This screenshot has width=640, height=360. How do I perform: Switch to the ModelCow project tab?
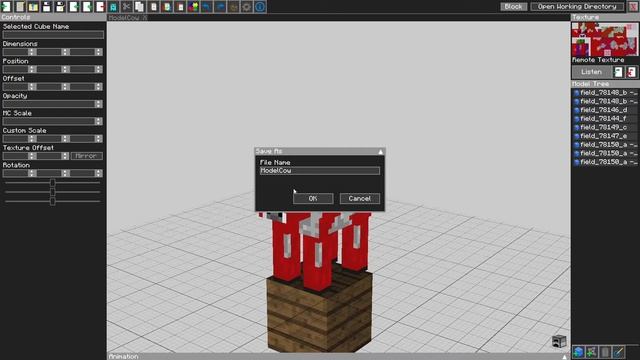click(124, 18)
